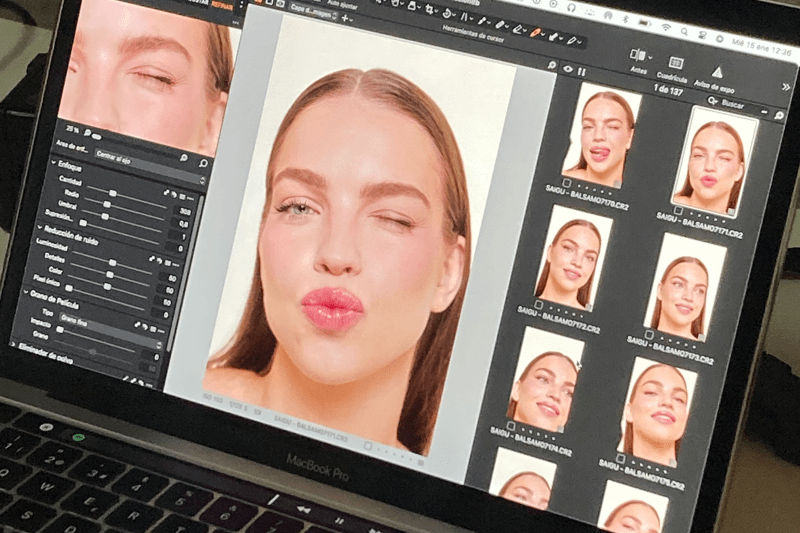Click the Área de enfoque loupe icon
The height and width of the screenshot is (533, 800).
[203, 163]
